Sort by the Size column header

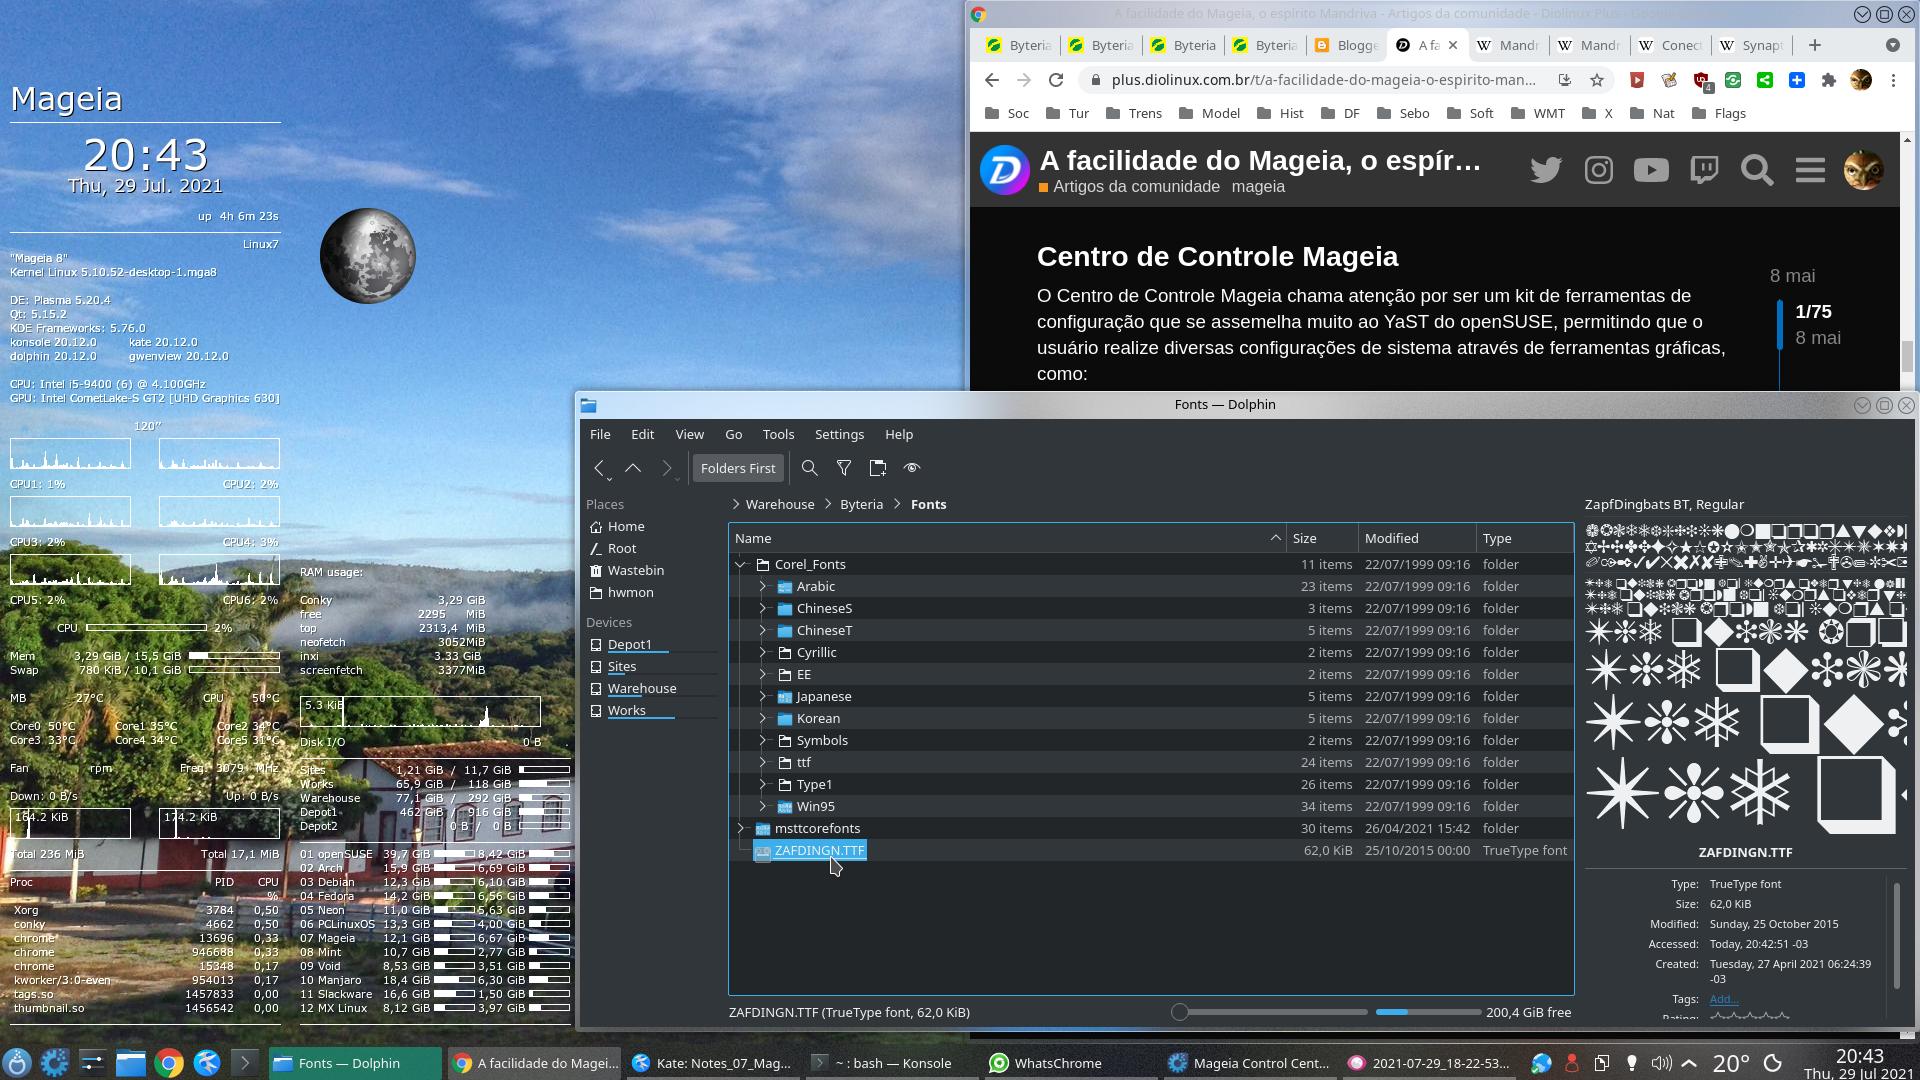click(1321, 539)
